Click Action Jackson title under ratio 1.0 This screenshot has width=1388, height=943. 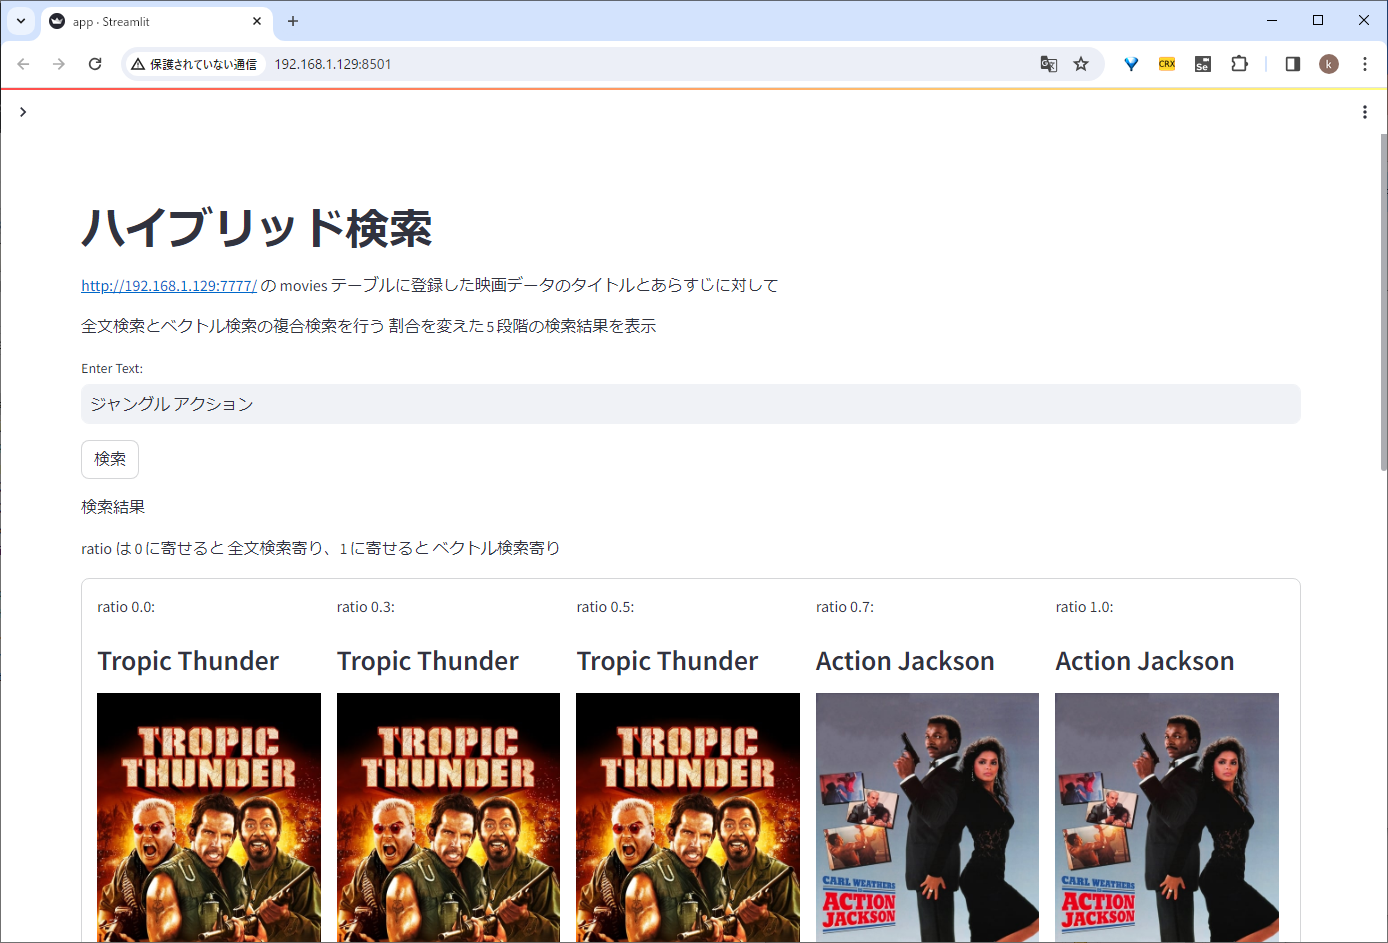[x=1145, y=662]
